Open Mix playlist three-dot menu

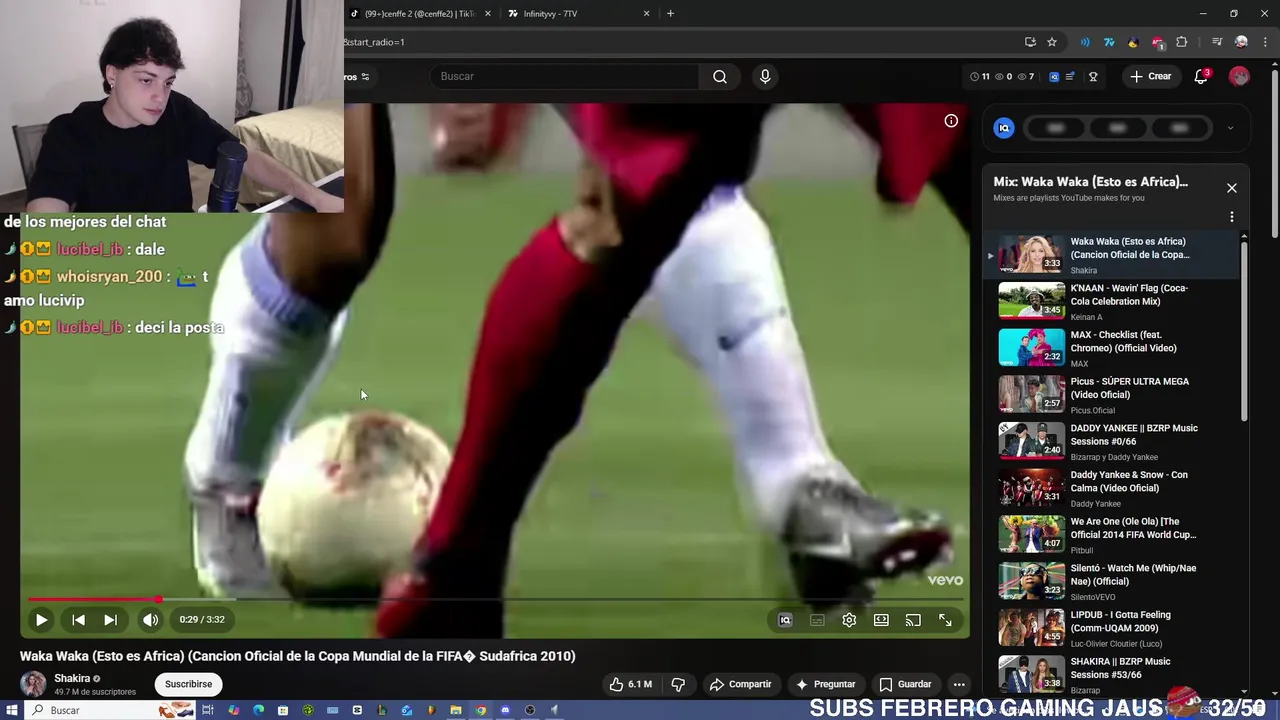pos(1232,217)
